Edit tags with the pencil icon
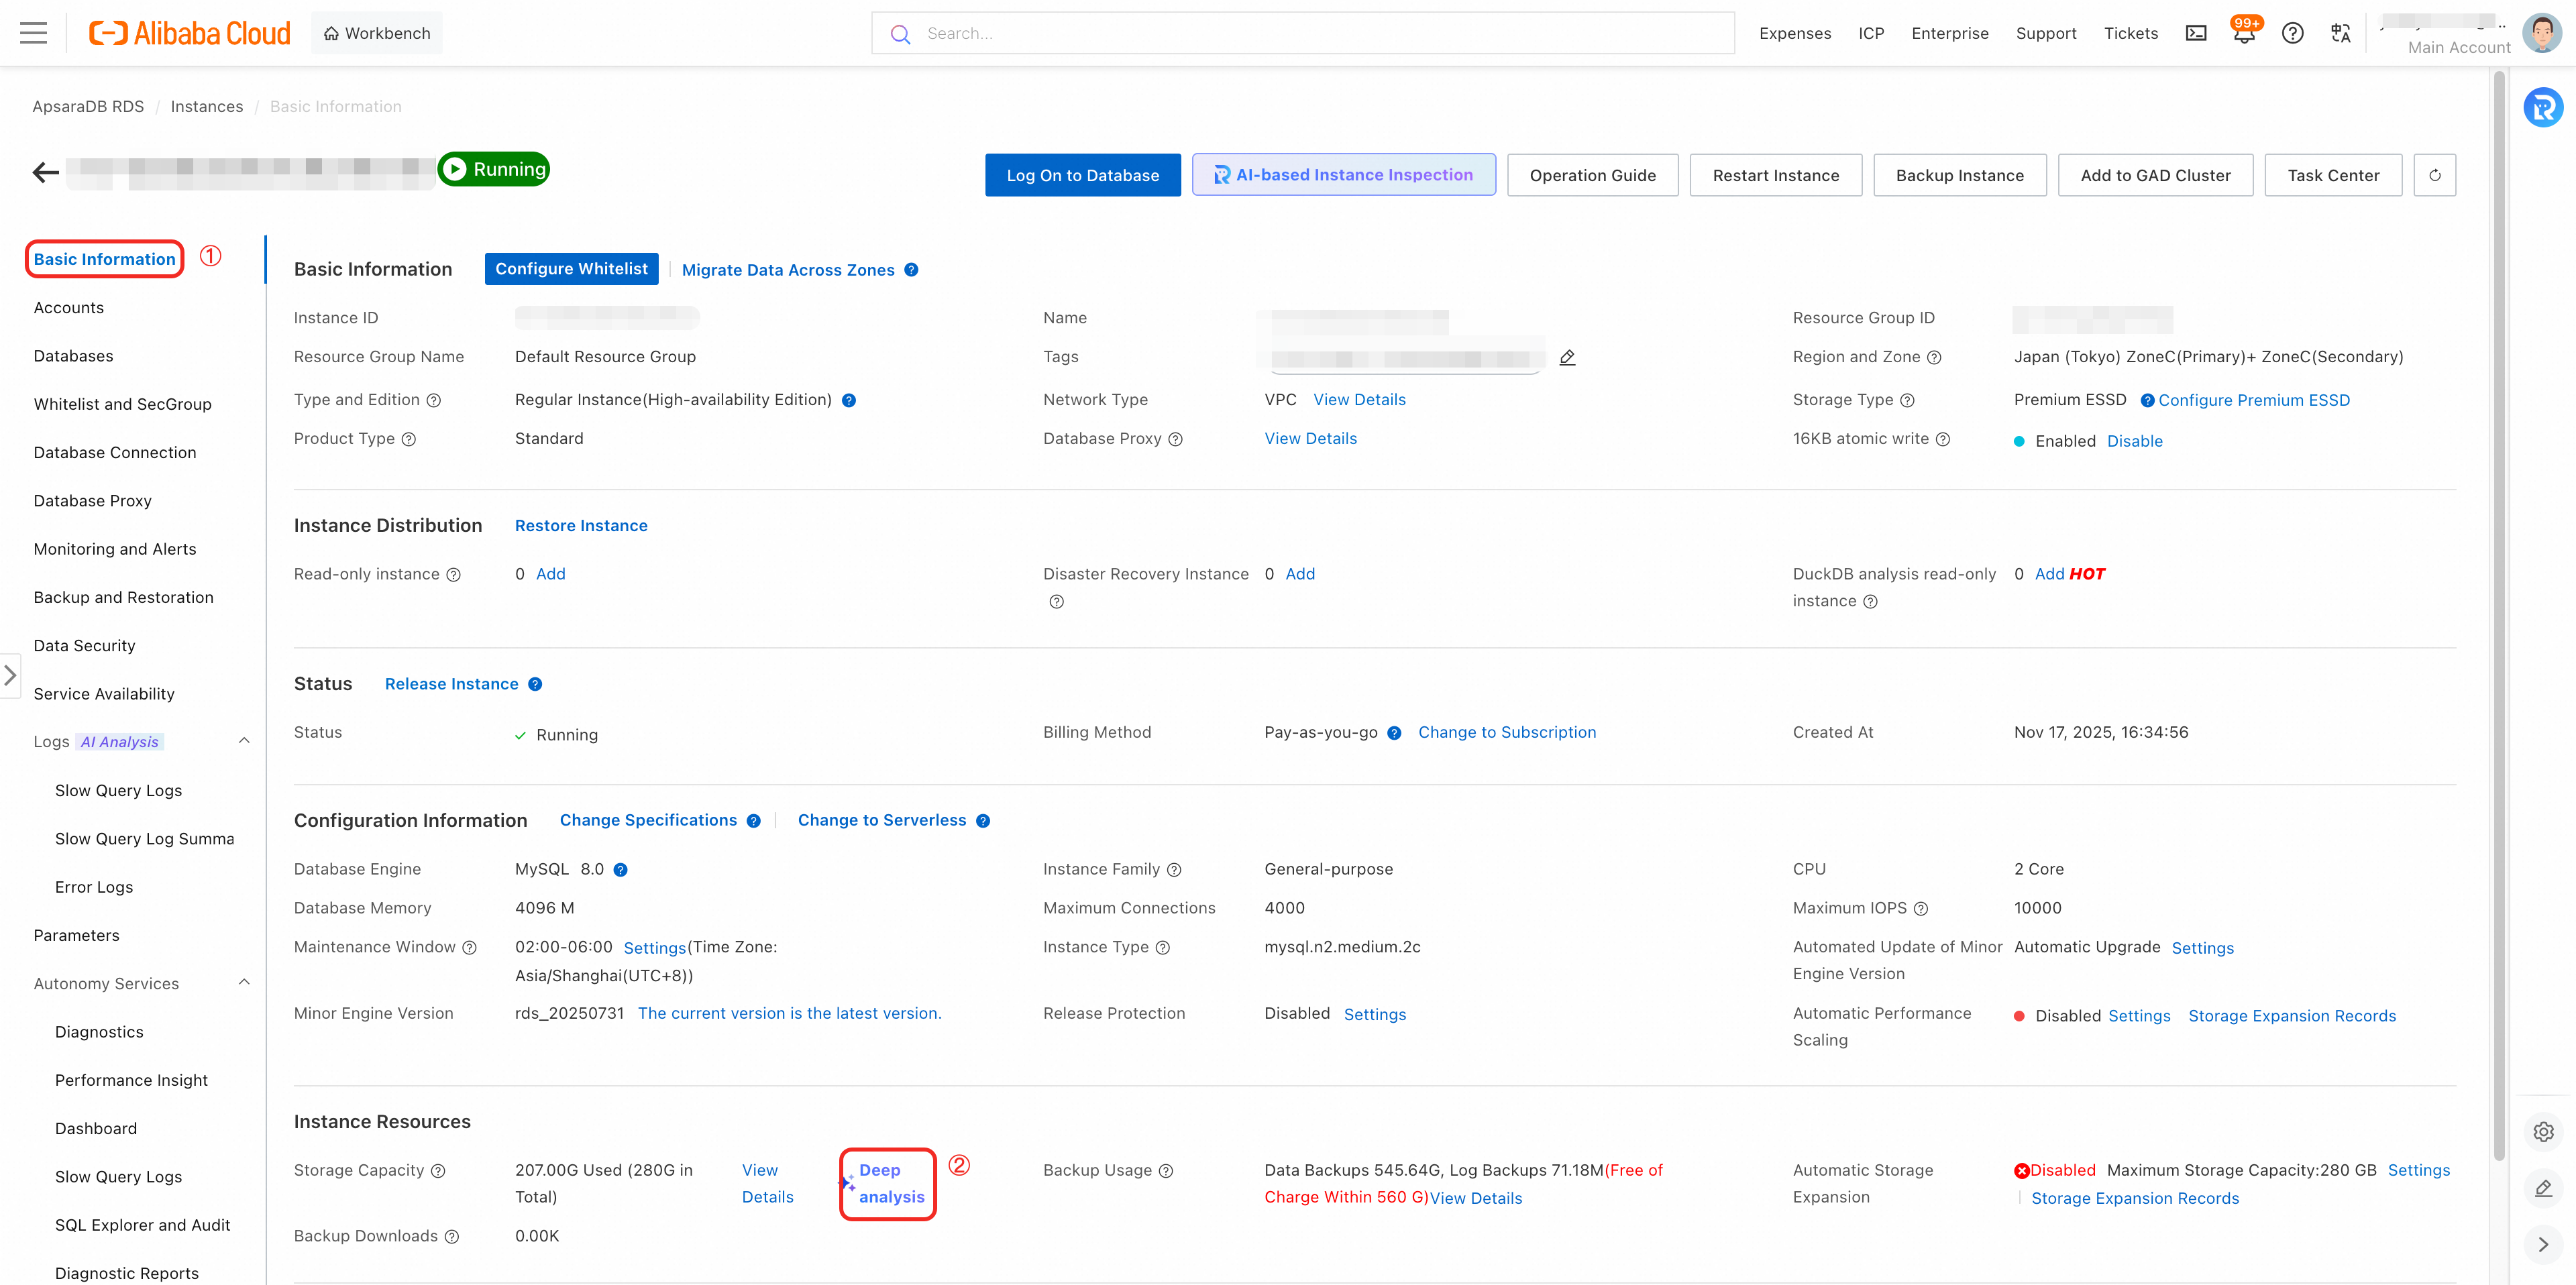This screenshot has height=1285, width=2576. [1567, 358]
